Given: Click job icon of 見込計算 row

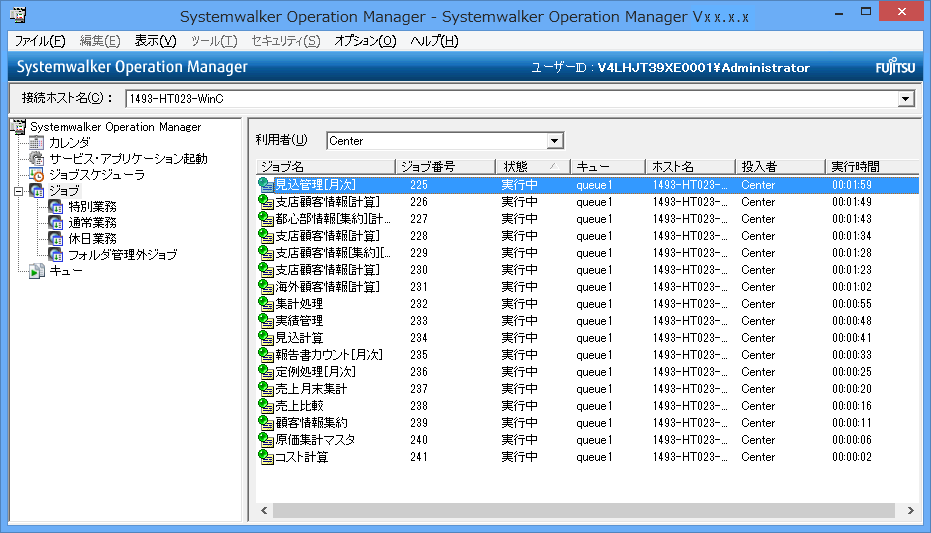Looking at the screenshot, I should [266, 338].
